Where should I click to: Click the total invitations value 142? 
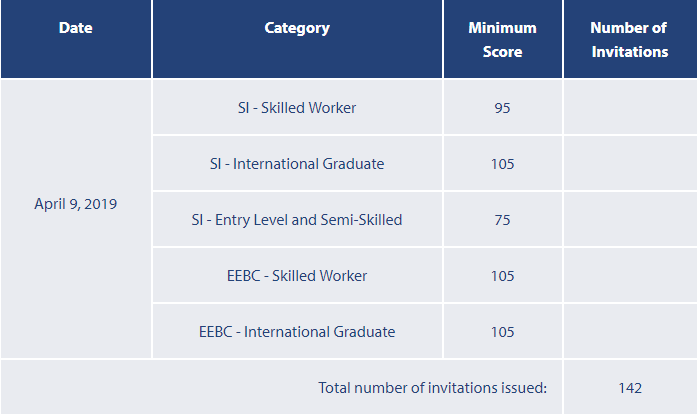629,387
